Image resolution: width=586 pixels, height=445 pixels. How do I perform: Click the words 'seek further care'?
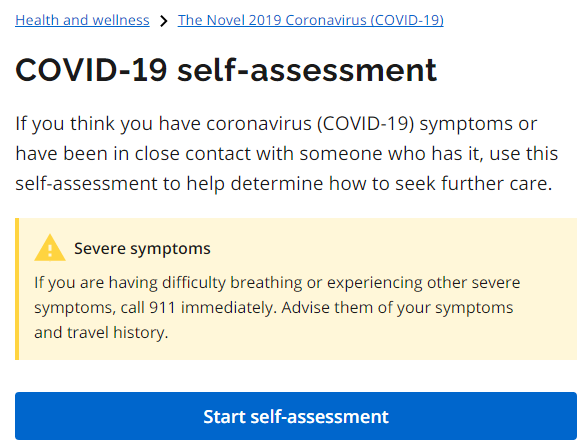tap(474, 184)
